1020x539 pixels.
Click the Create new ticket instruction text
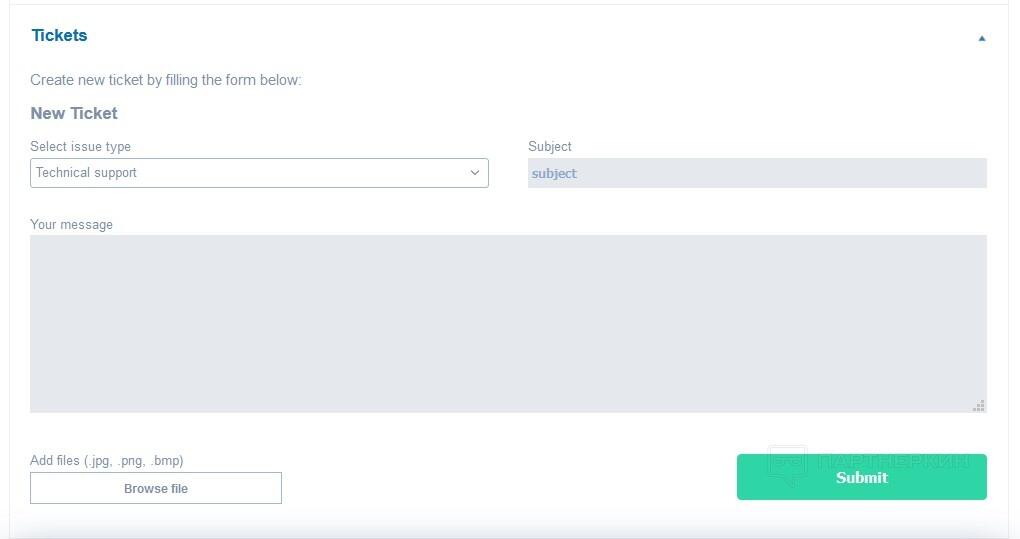(x=165, y=80)
